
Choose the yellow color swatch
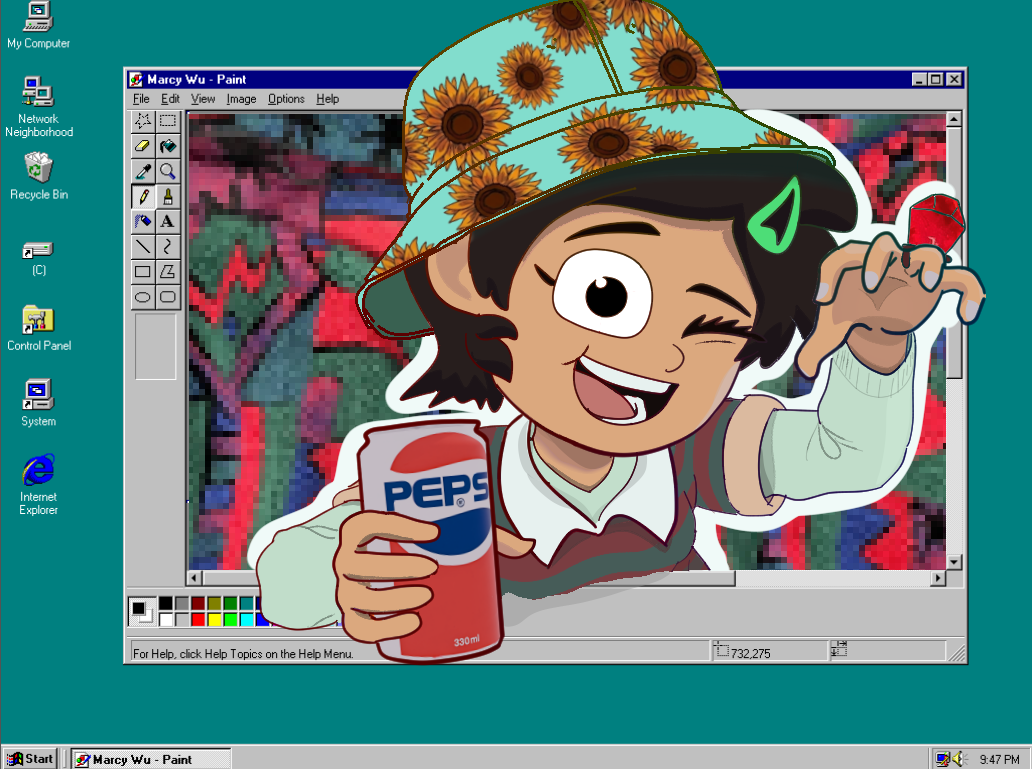214,620
